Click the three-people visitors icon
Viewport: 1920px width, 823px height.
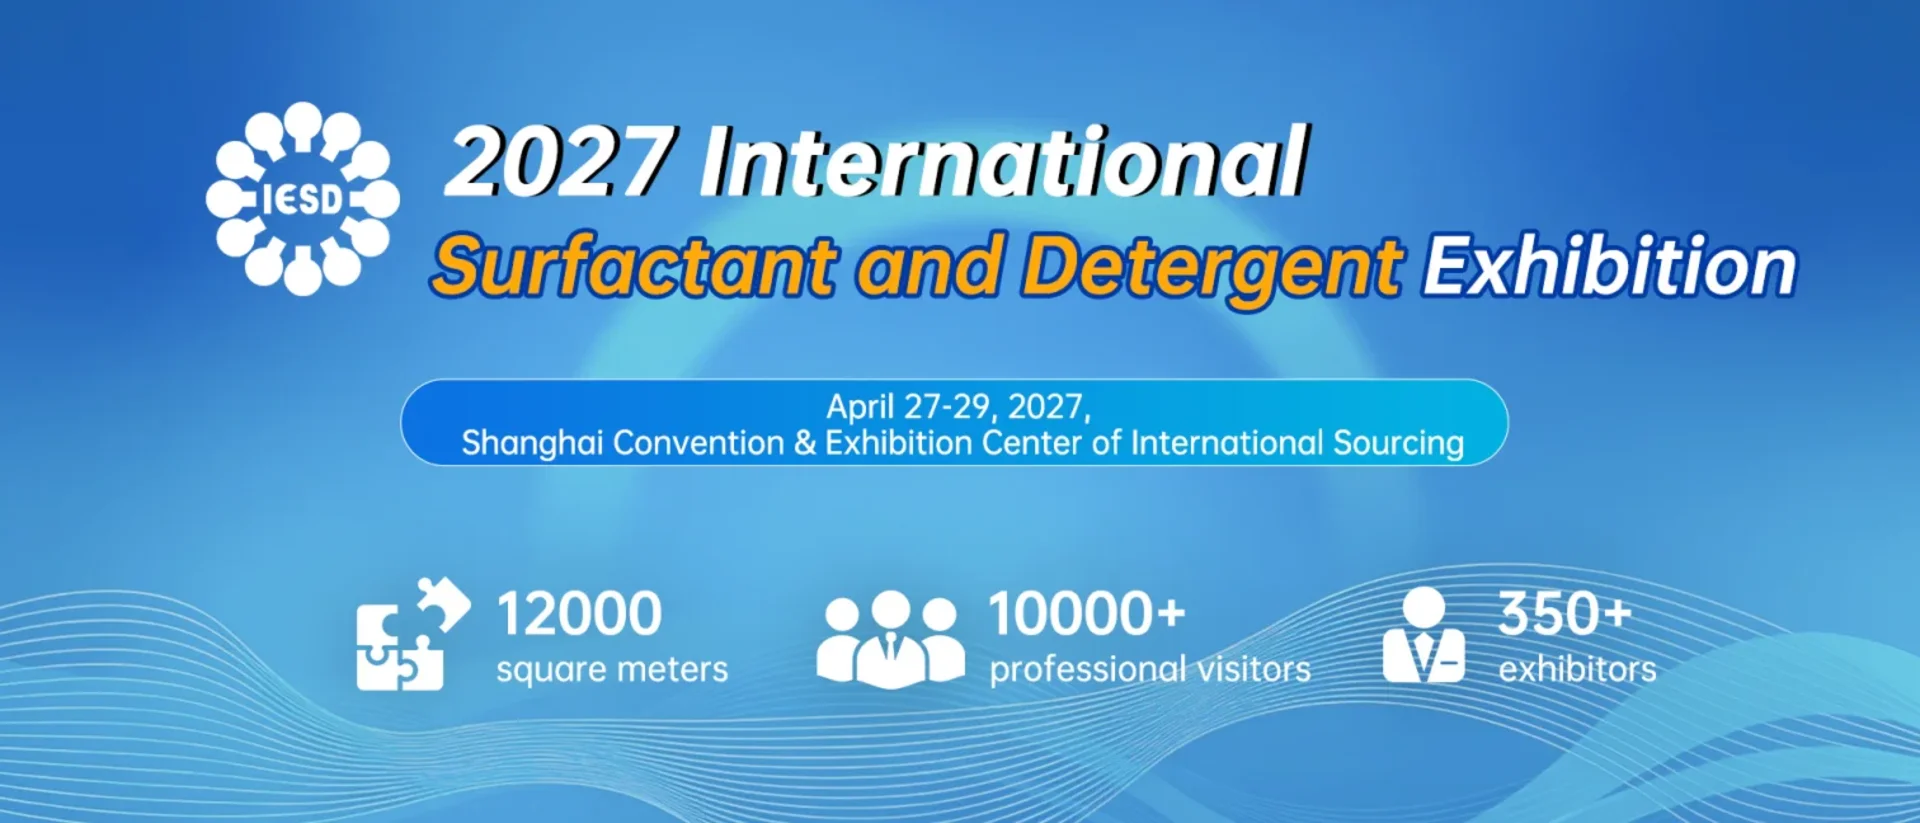click(x=891, y=639)
